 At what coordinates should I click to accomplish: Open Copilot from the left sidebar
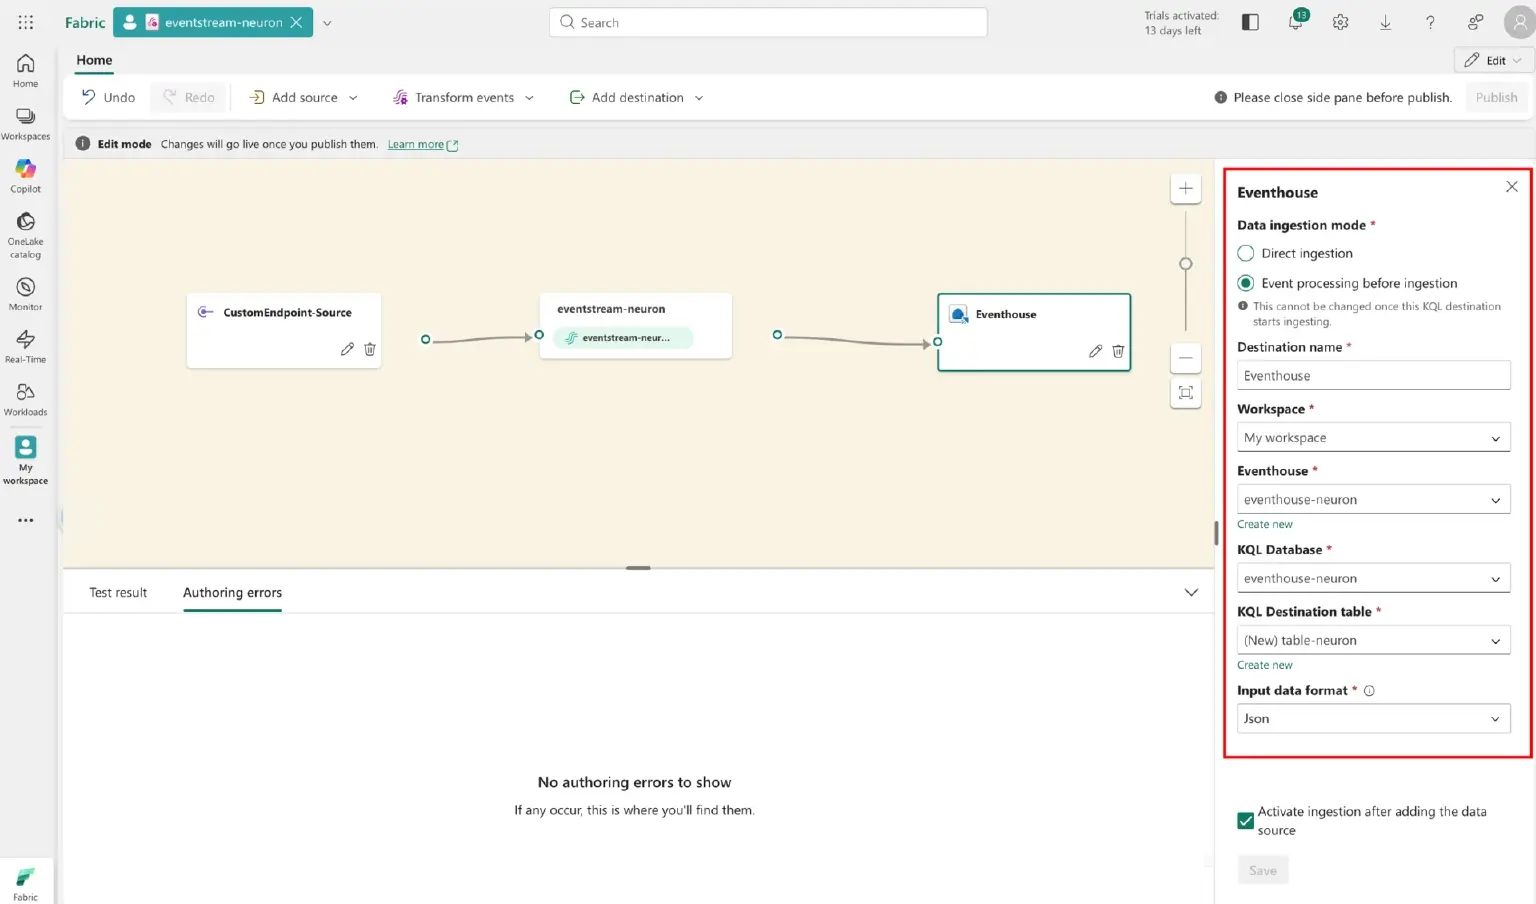(25, 175)
